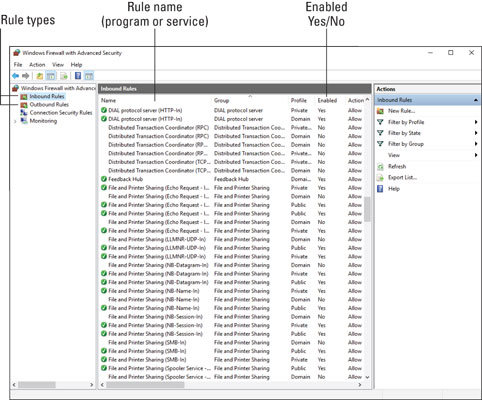Open the Filter by State submenu arrow
Image resolution: width=482 pixels, height=400 pixels.
(476, 133)
